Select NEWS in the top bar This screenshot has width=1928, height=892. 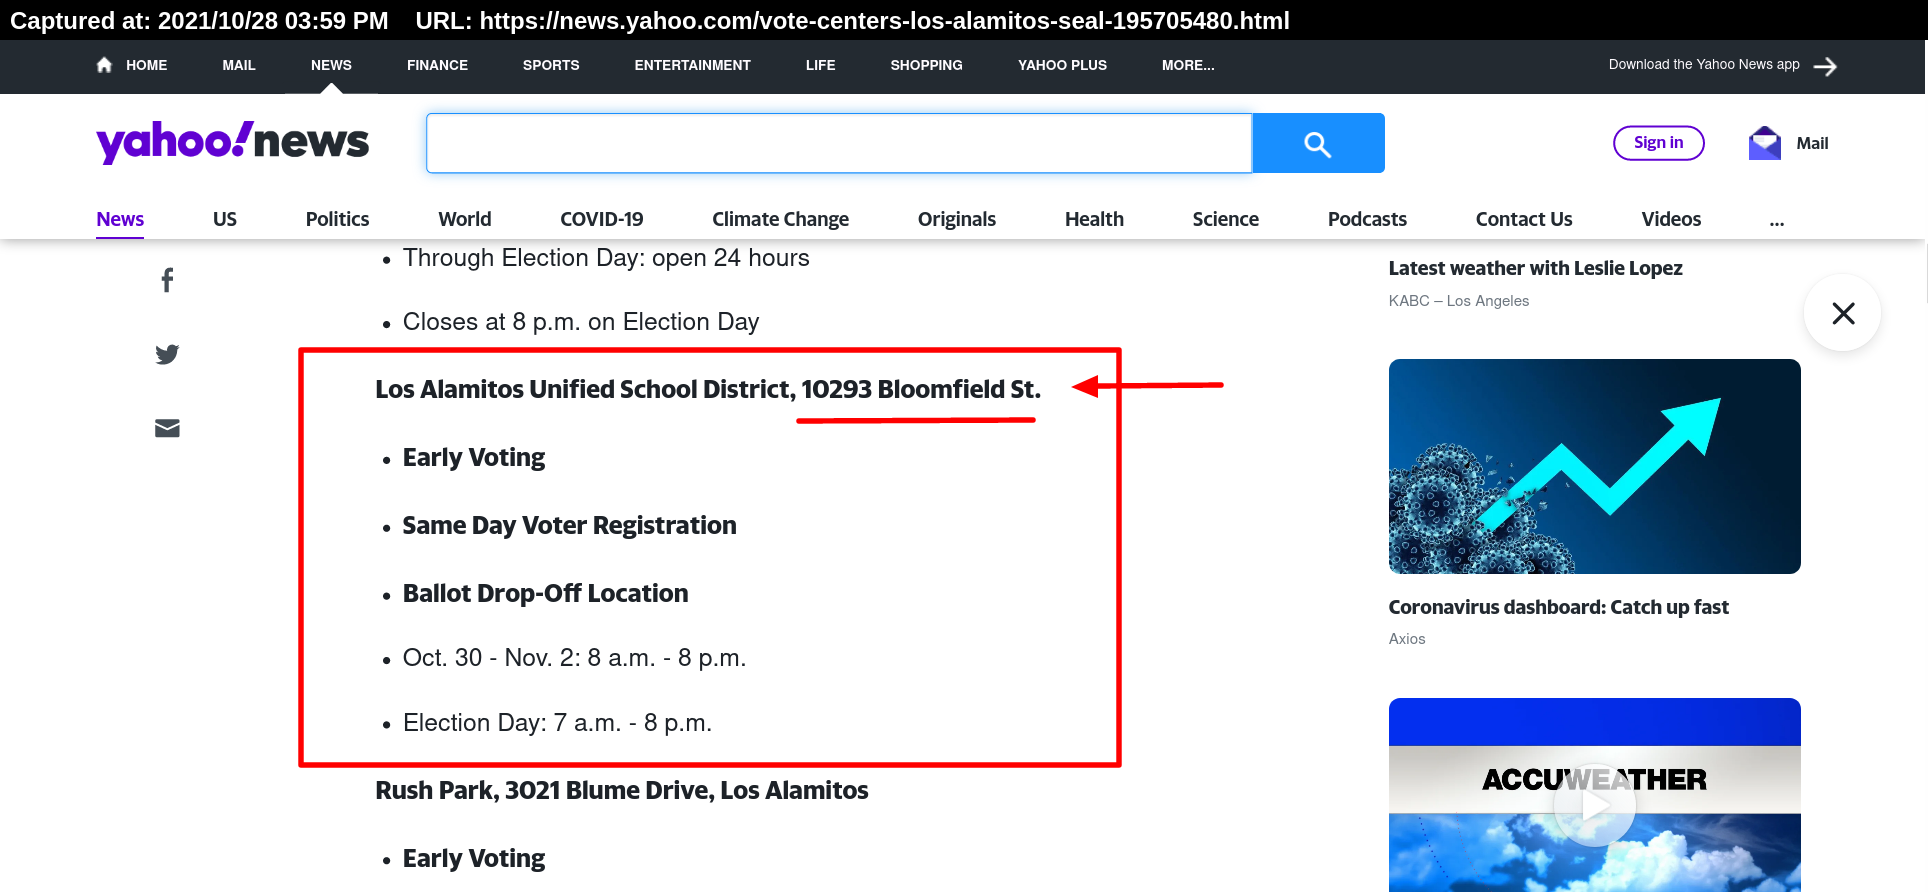pyautogui.click(x=331, y=65)
